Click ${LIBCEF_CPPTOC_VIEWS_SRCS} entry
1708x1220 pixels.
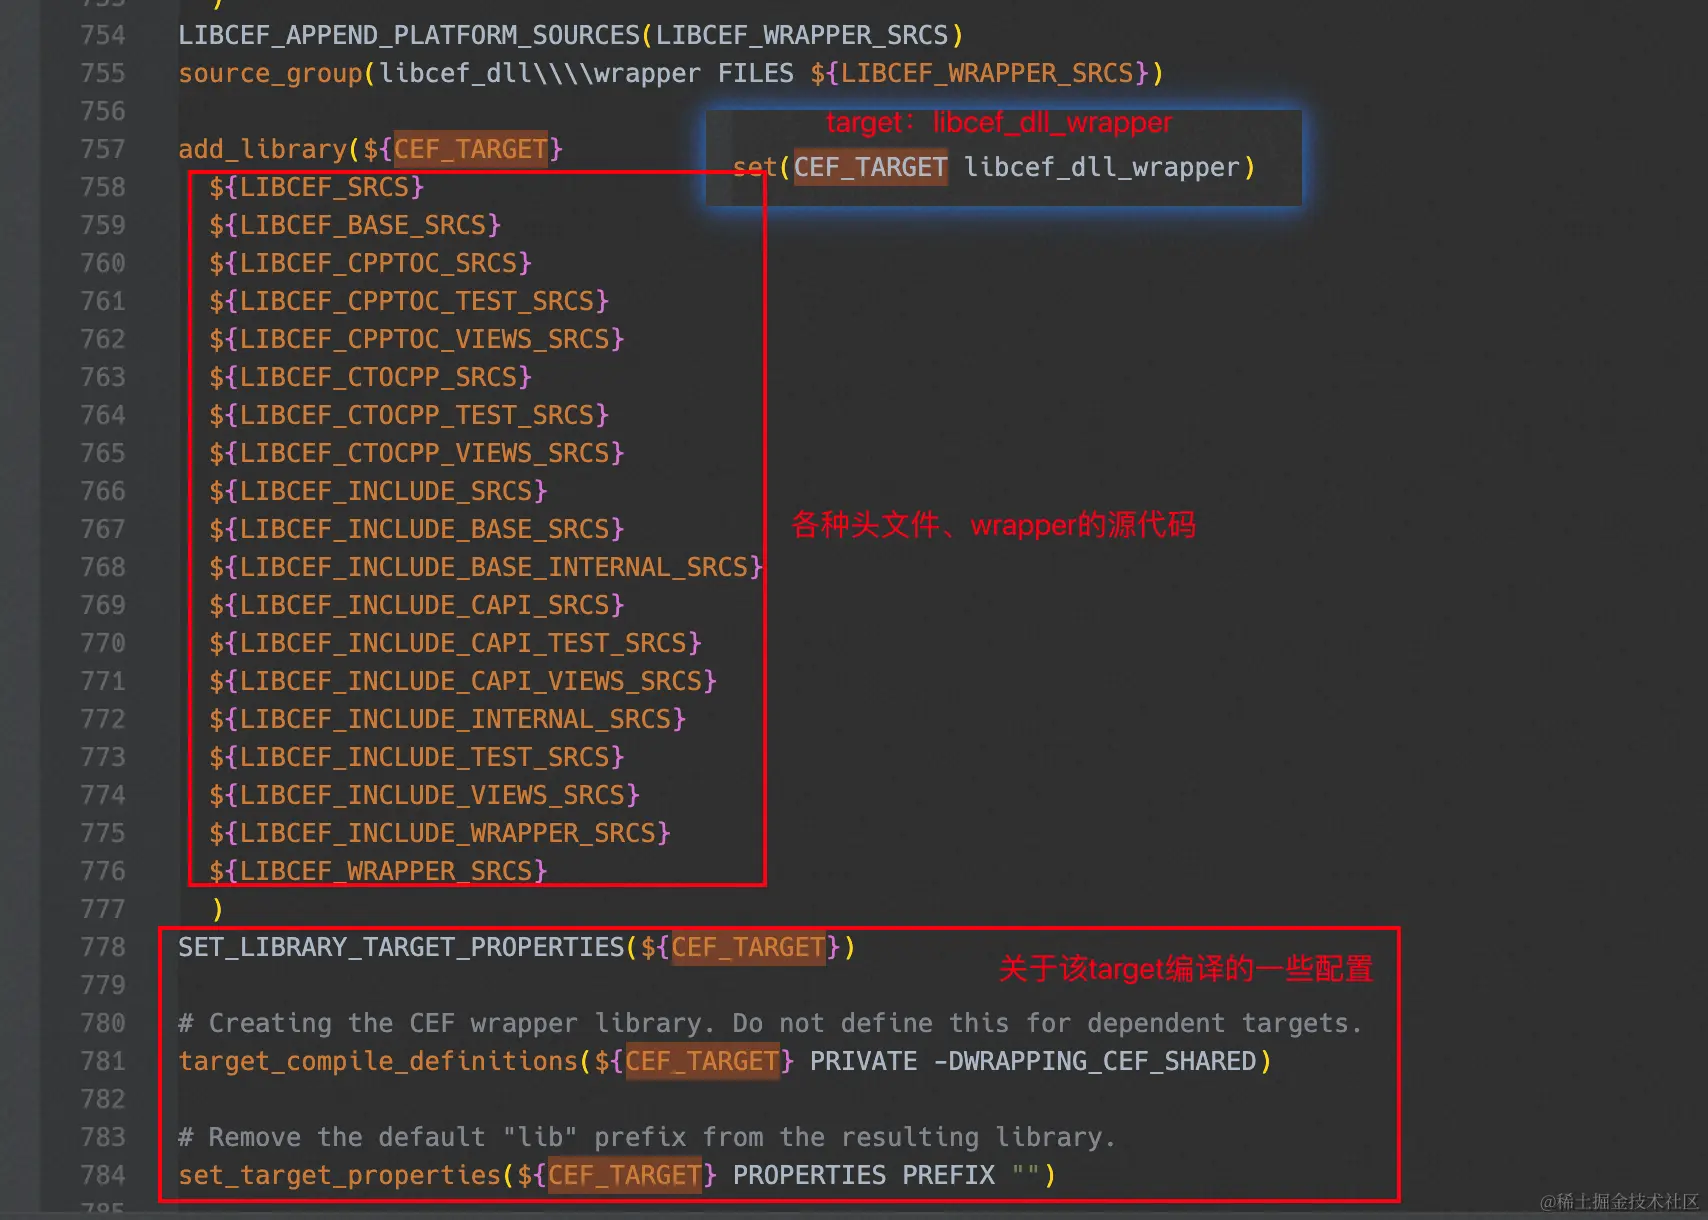(x=417, y=339)
